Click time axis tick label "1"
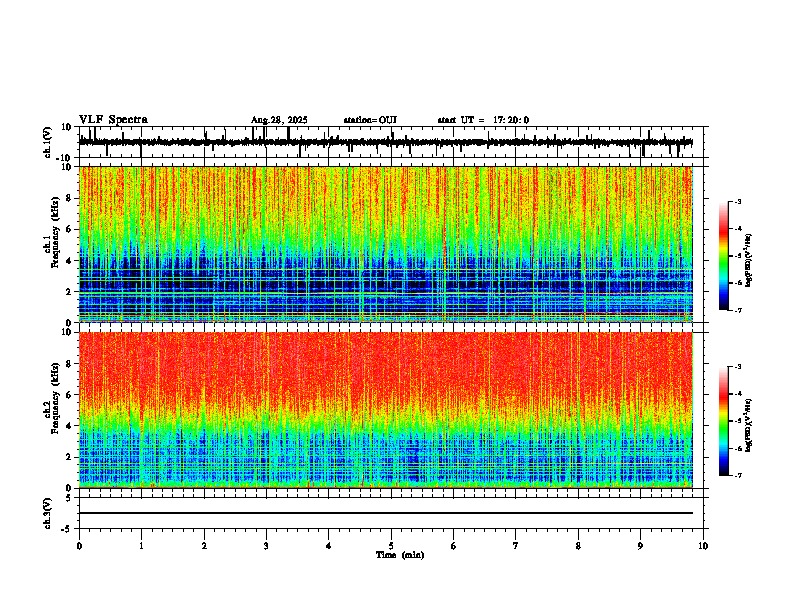This screenshot has width=792, height=612. pos(141,546)
